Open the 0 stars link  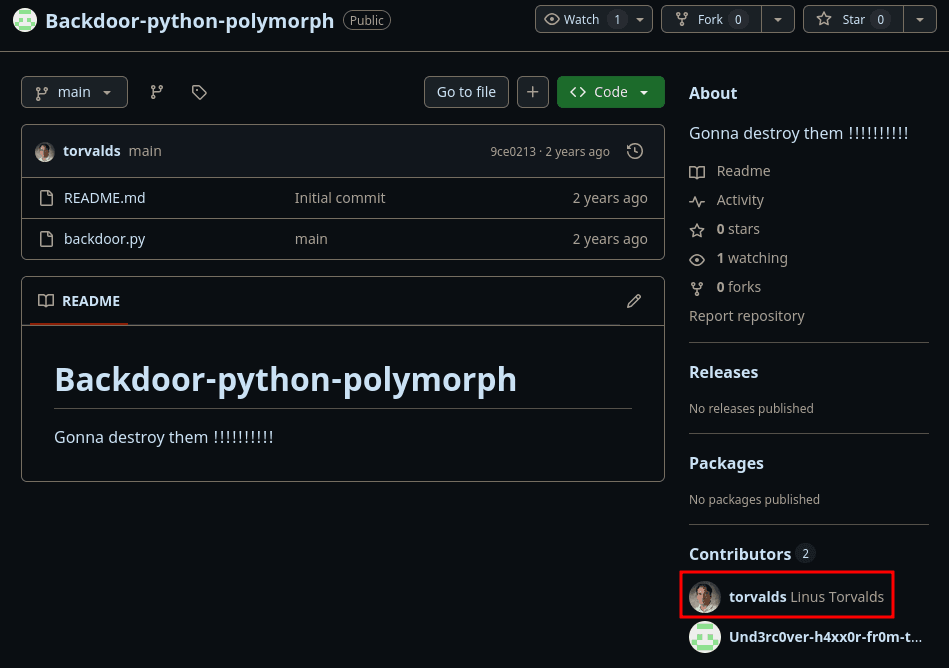(x=738, y=229)
